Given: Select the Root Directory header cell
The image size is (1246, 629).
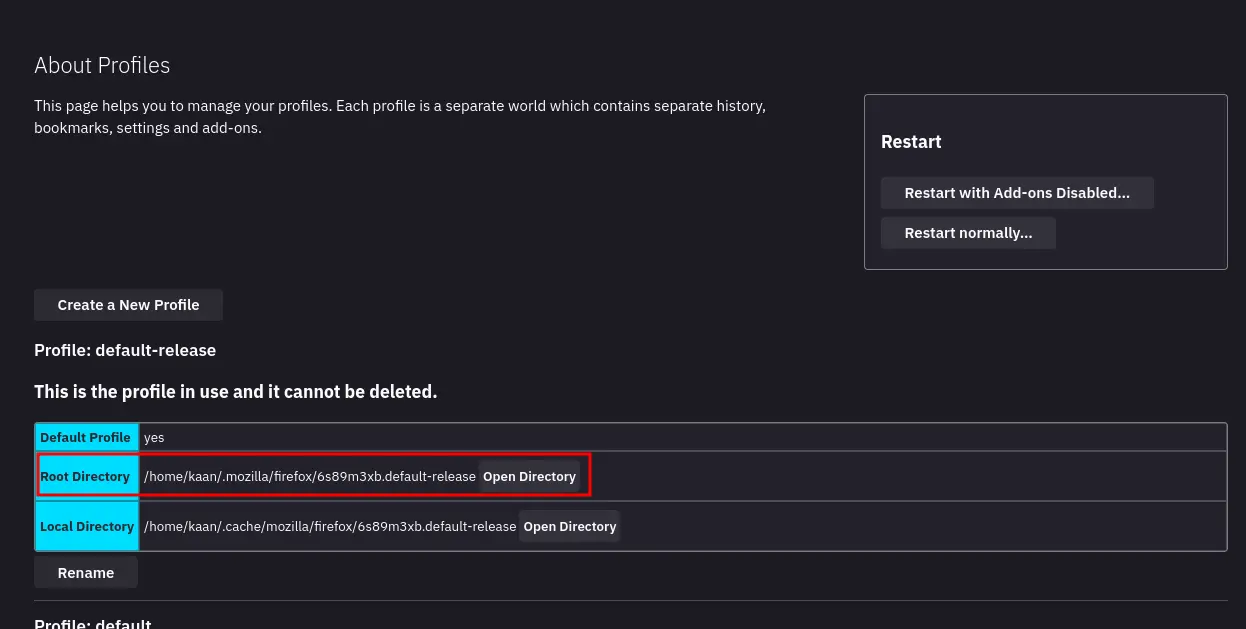Looking at the screenshot, I should coord(86,476).
